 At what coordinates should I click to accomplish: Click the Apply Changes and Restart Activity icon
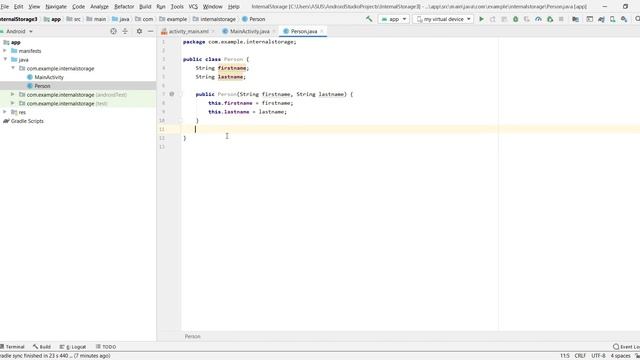coord(493,19)
